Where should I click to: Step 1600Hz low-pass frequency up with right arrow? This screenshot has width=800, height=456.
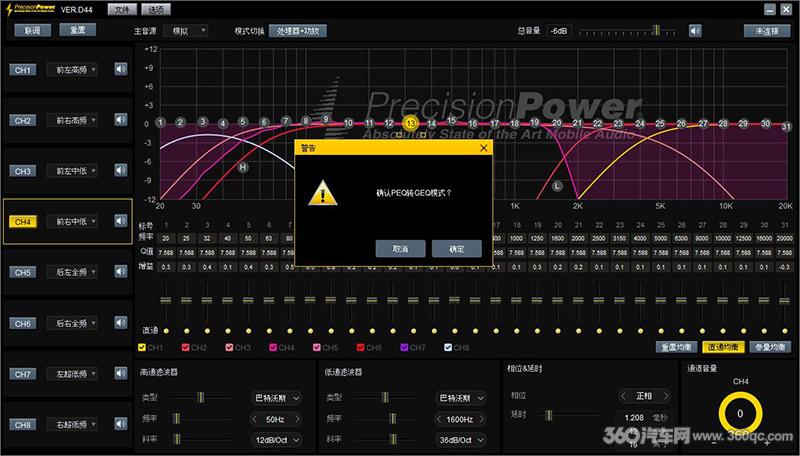pyautogui.click(x=481, y=419)
